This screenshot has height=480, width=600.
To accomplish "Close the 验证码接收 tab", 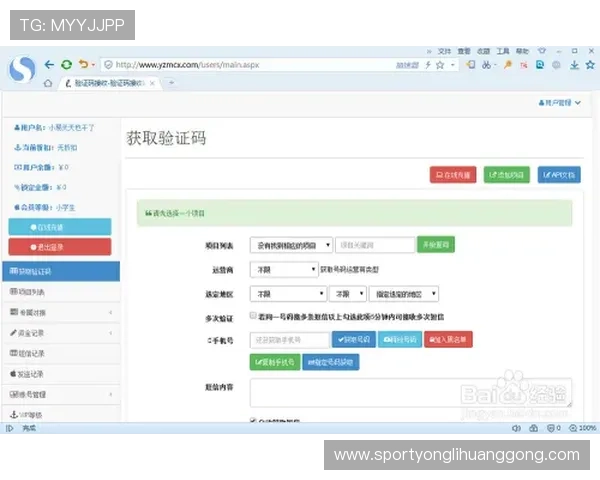I will 152,83.
